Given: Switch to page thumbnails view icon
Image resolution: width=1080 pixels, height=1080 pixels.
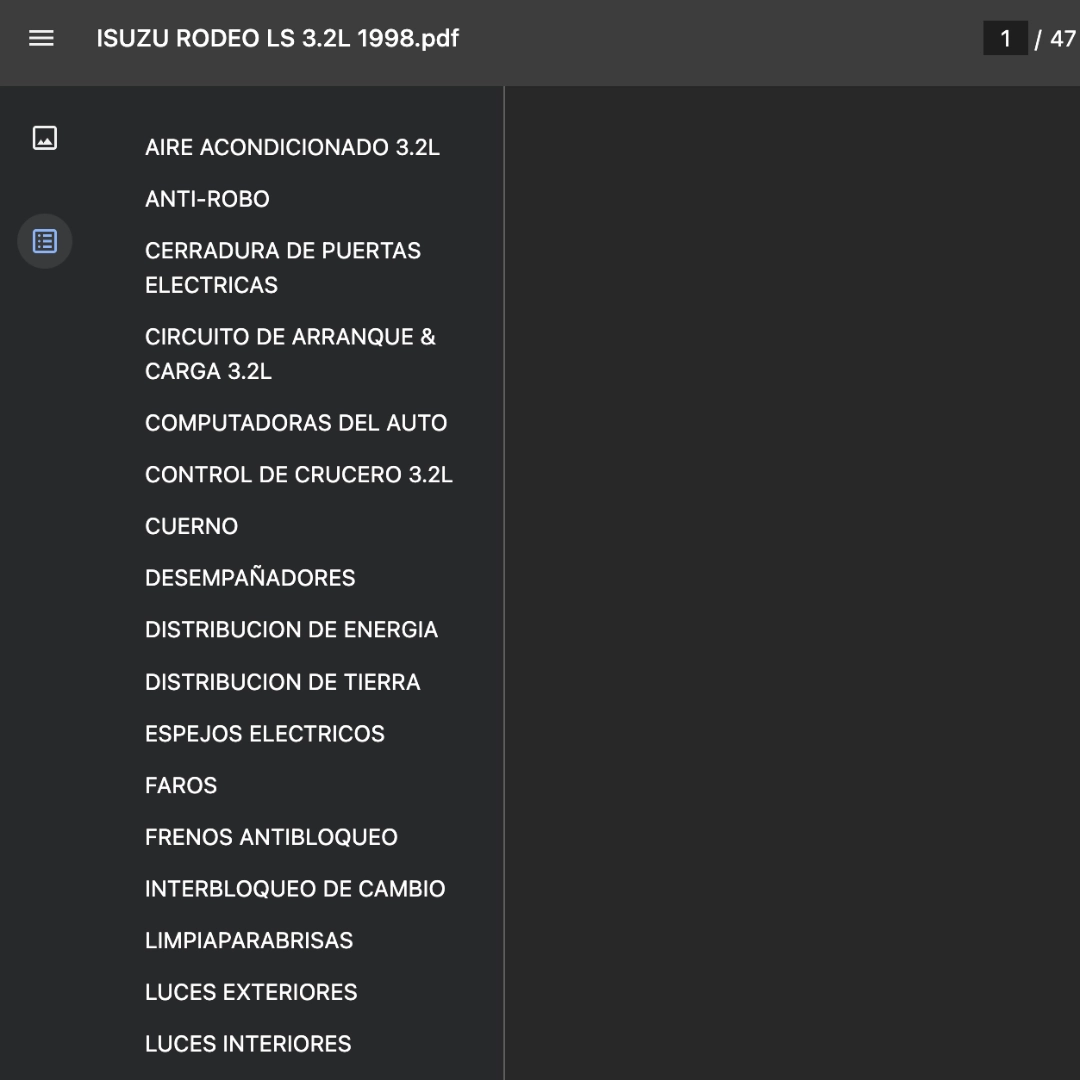Looking at the screenshot, I should pyautogui.click(x=45, y=138).
